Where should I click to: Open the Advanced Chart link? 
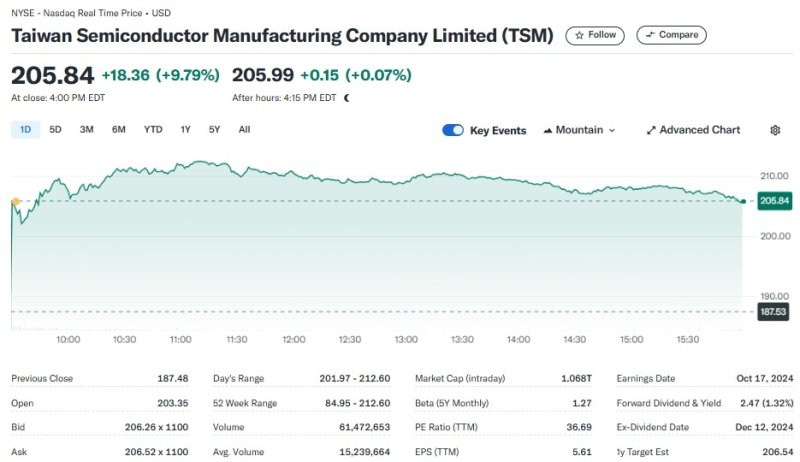[699, 130]
